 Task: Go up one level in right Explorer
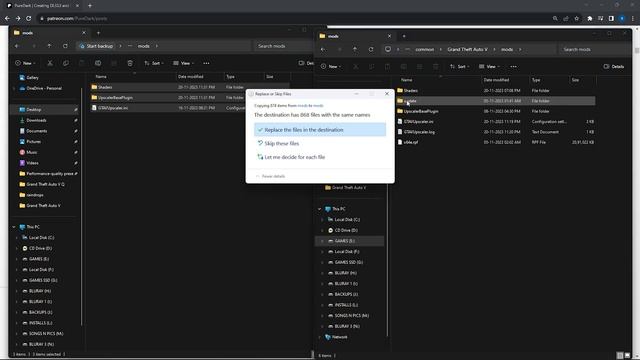point(355,49)
